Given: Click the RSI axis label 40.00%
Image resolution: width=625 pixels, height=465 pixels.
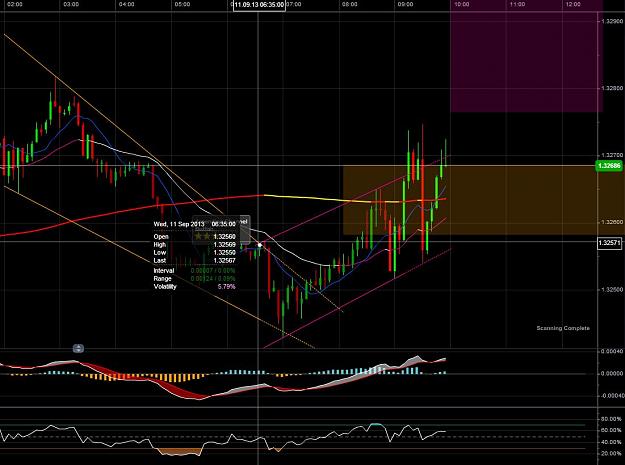Looking at the screenshot, I should coord(611,442).
